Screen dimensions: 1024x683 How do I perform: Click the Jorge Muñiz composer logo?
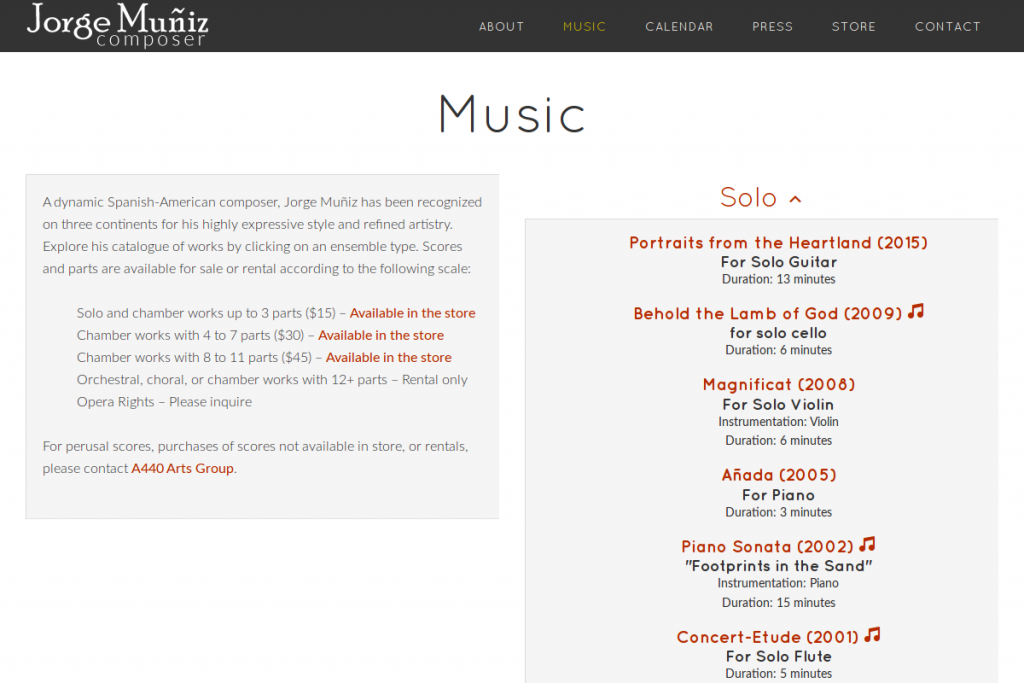[x=118, y=25]
